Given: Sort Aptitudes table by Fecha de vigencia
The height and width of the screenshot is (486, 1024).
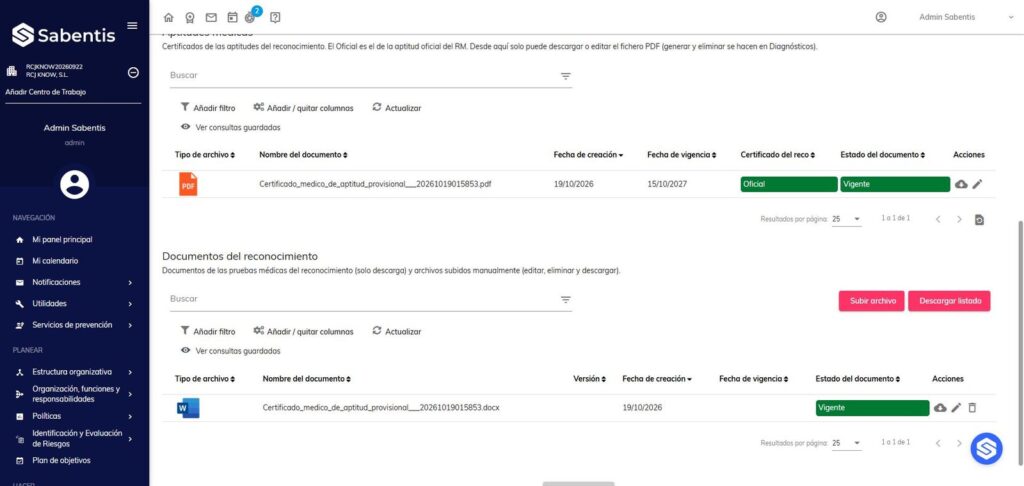Looking at the screenshot, I should pyautogui.click(x=682, y=155).
